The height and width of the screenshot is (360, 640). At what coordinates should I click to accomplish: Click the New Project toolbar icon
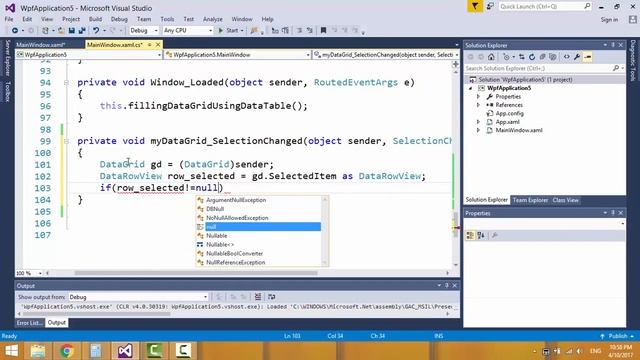[45, 31]
